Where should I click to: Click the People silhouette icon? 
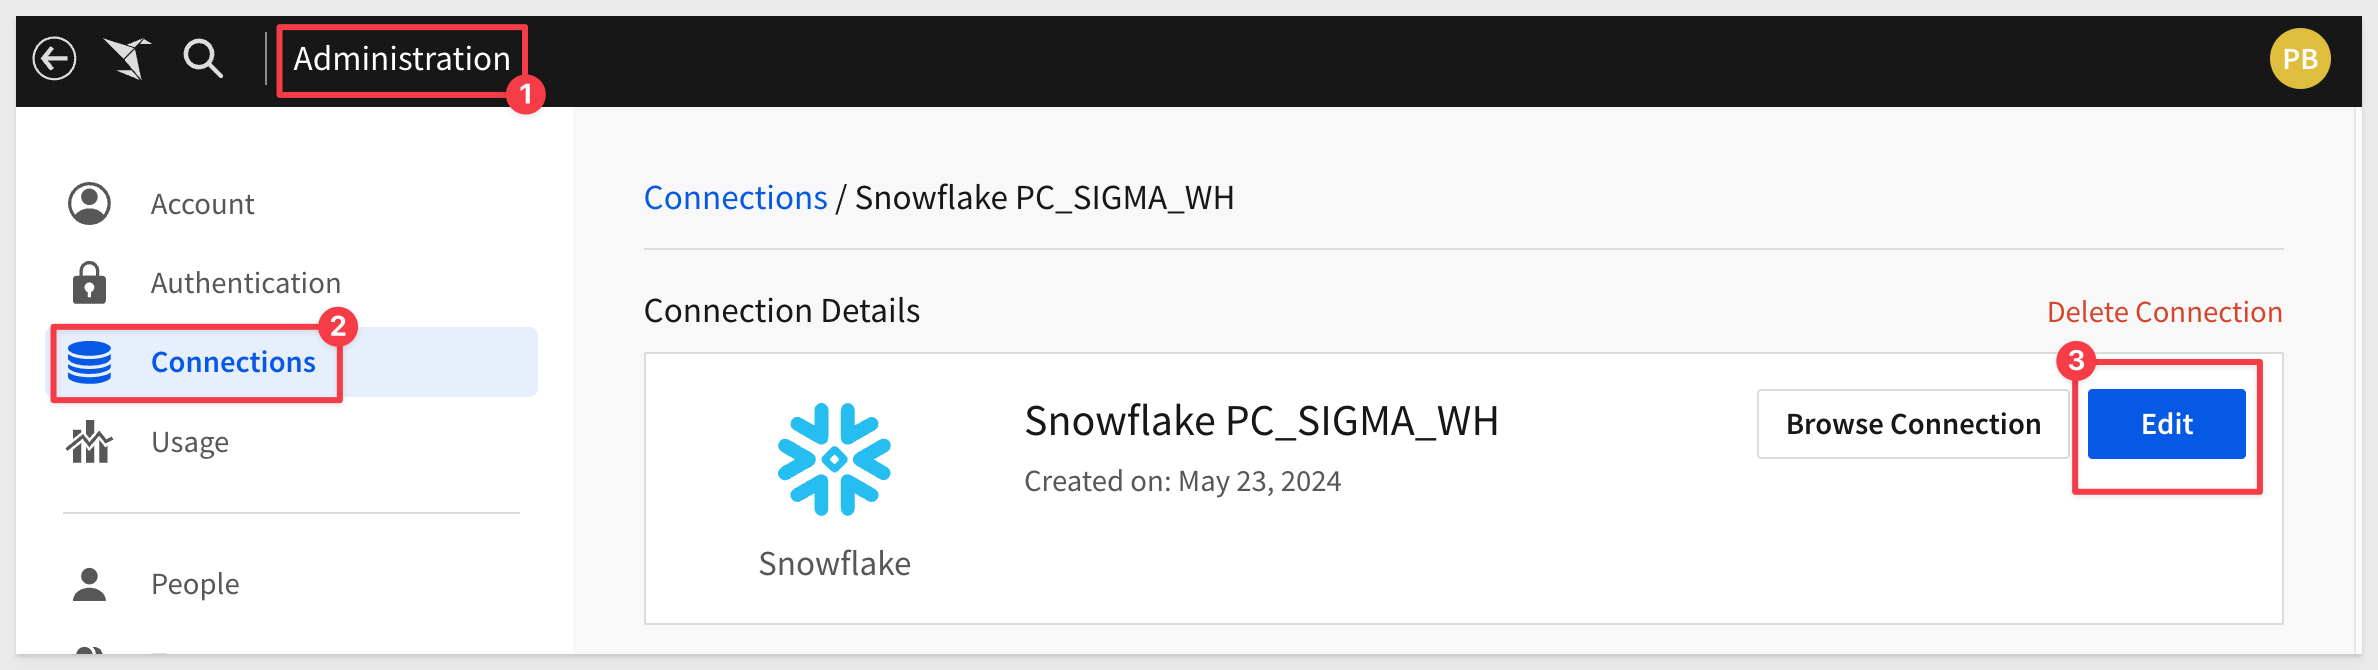(x=89, y=584)
